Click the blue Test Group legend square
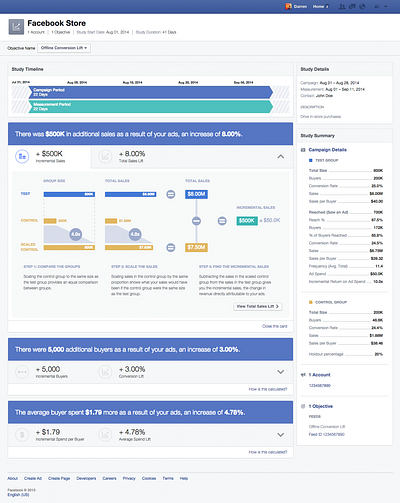The width and height of the screenshot is (400, 503). (311, 160)
